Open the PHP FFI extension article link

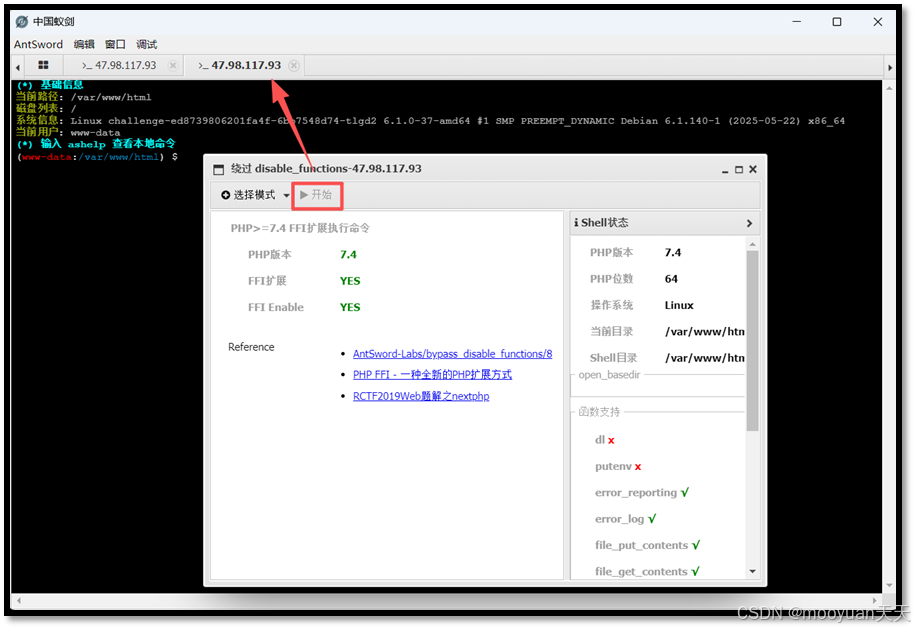point(432,375)
